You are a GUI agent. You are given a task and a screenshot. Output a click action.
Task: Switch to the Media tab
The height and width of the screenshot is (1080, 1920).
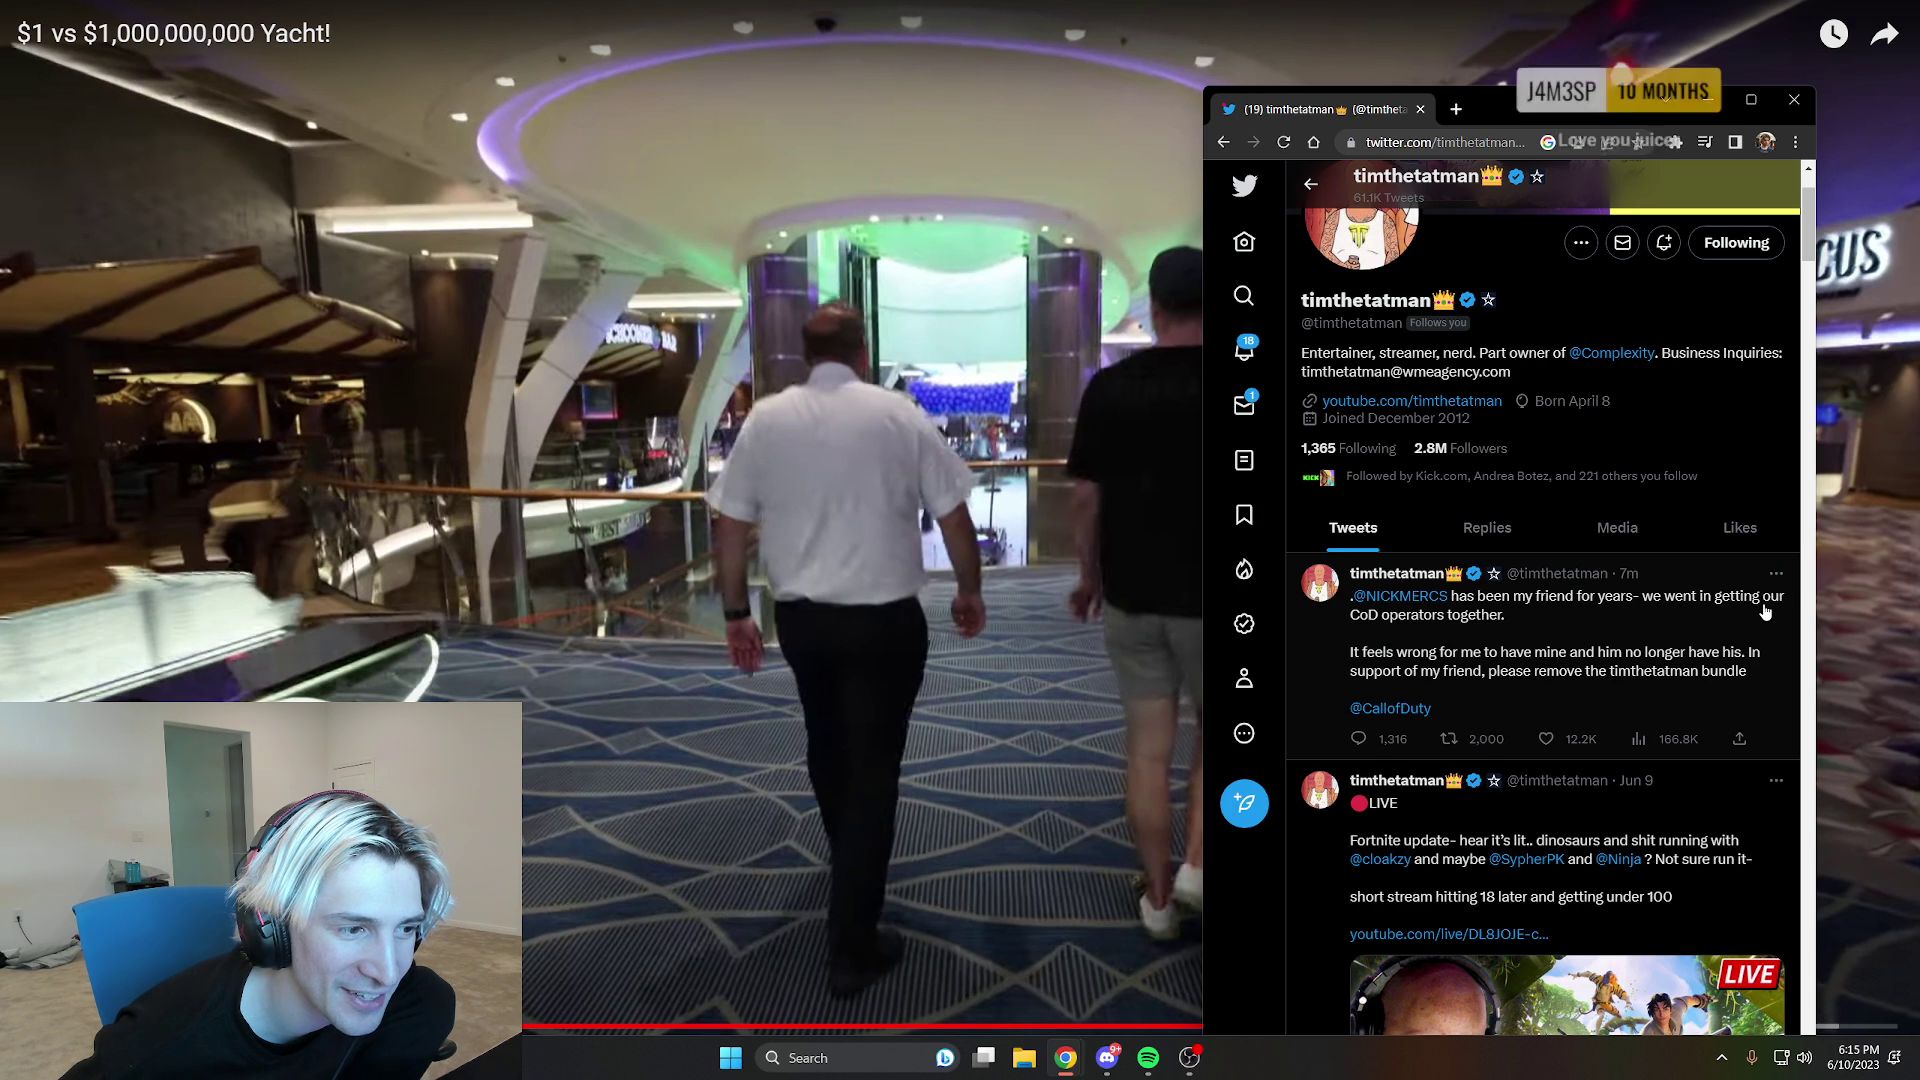[1617, 528]
